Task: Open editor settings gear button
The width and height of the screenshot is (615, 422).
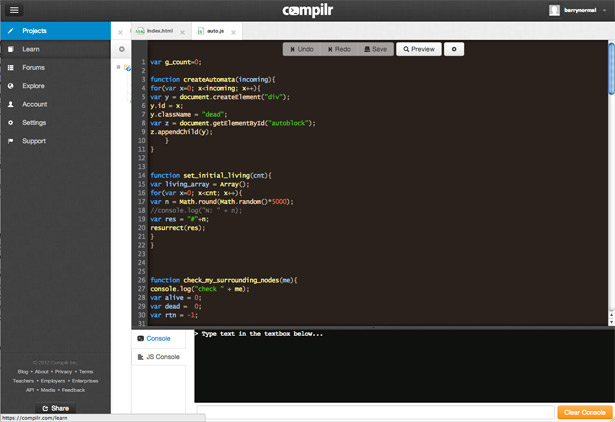Action: click(454, 49)
